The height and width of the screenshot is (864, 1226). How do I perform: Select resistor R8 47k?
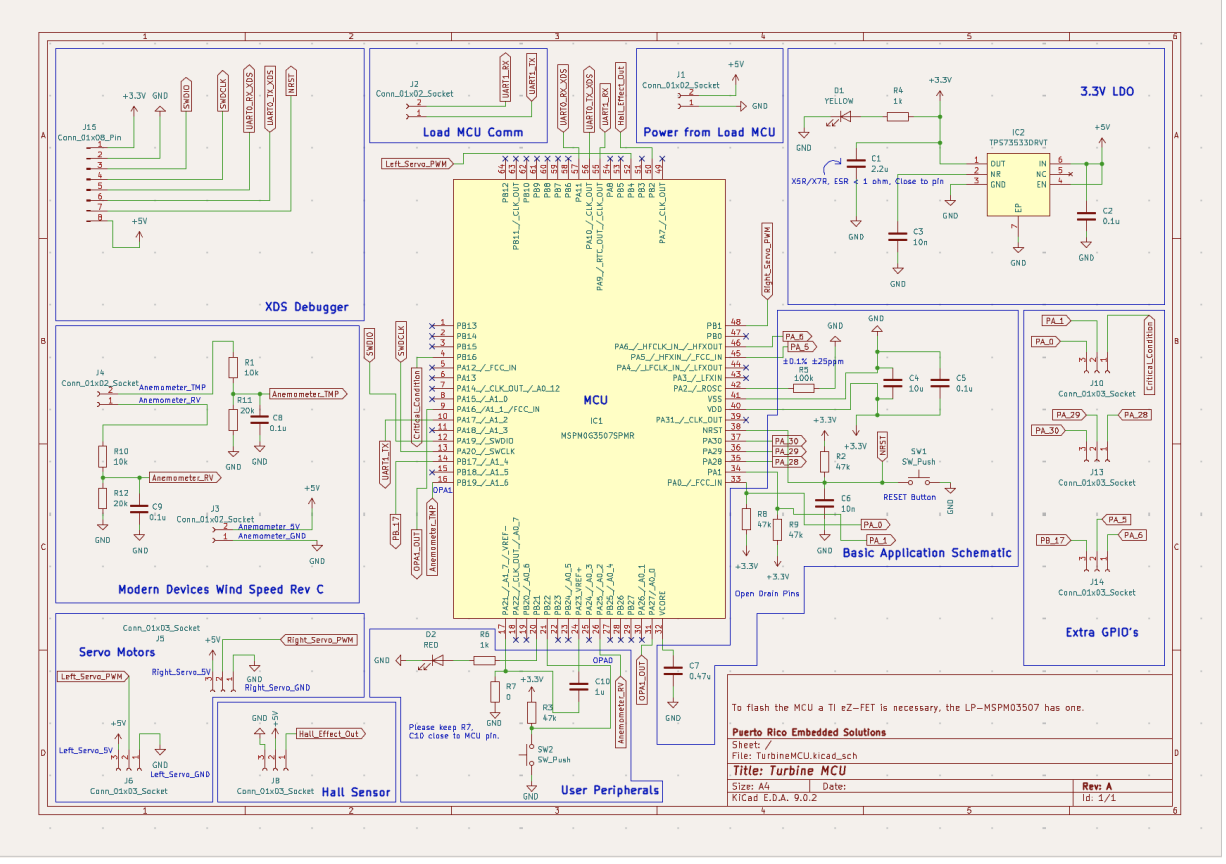pyautogui.click(x=746, y=519)
